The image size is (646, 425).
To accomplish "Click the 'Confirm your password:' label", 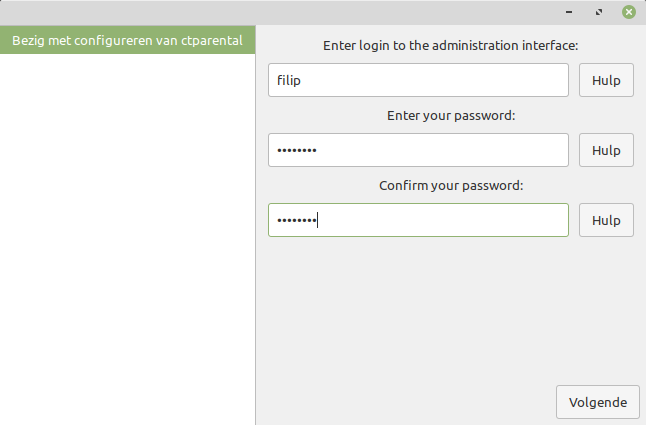I will [x=451, y=185].
